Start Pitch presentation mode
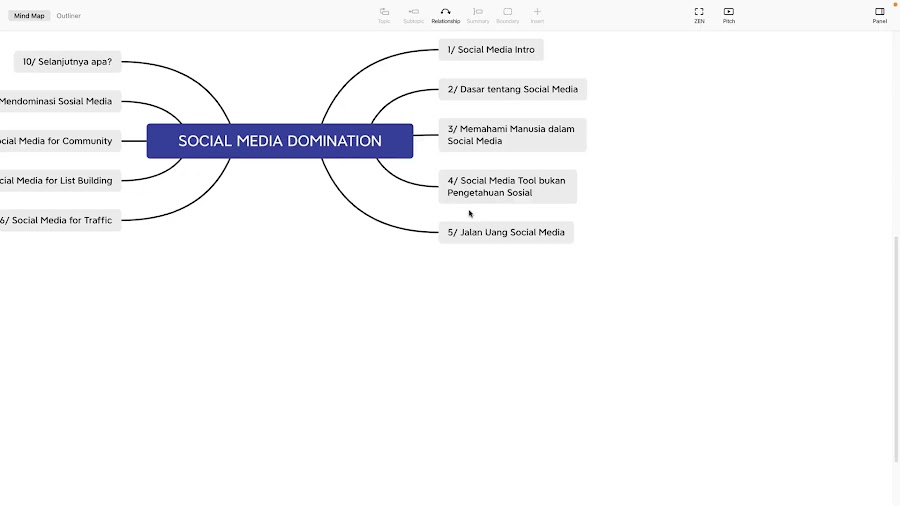This screenshot has height=506, width=900. pos(728,15)
